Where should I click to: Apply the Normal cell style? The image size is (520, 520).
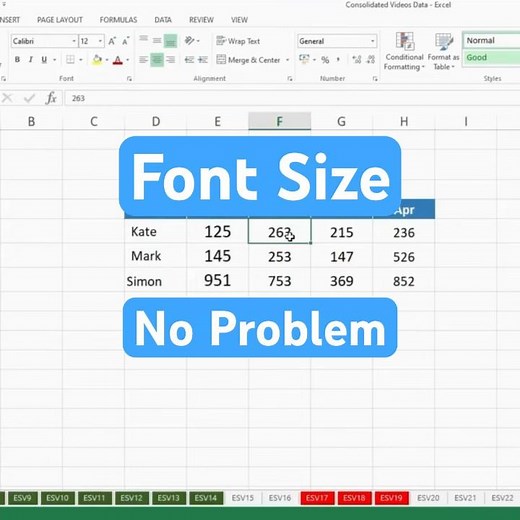click(x=491, y=41)
